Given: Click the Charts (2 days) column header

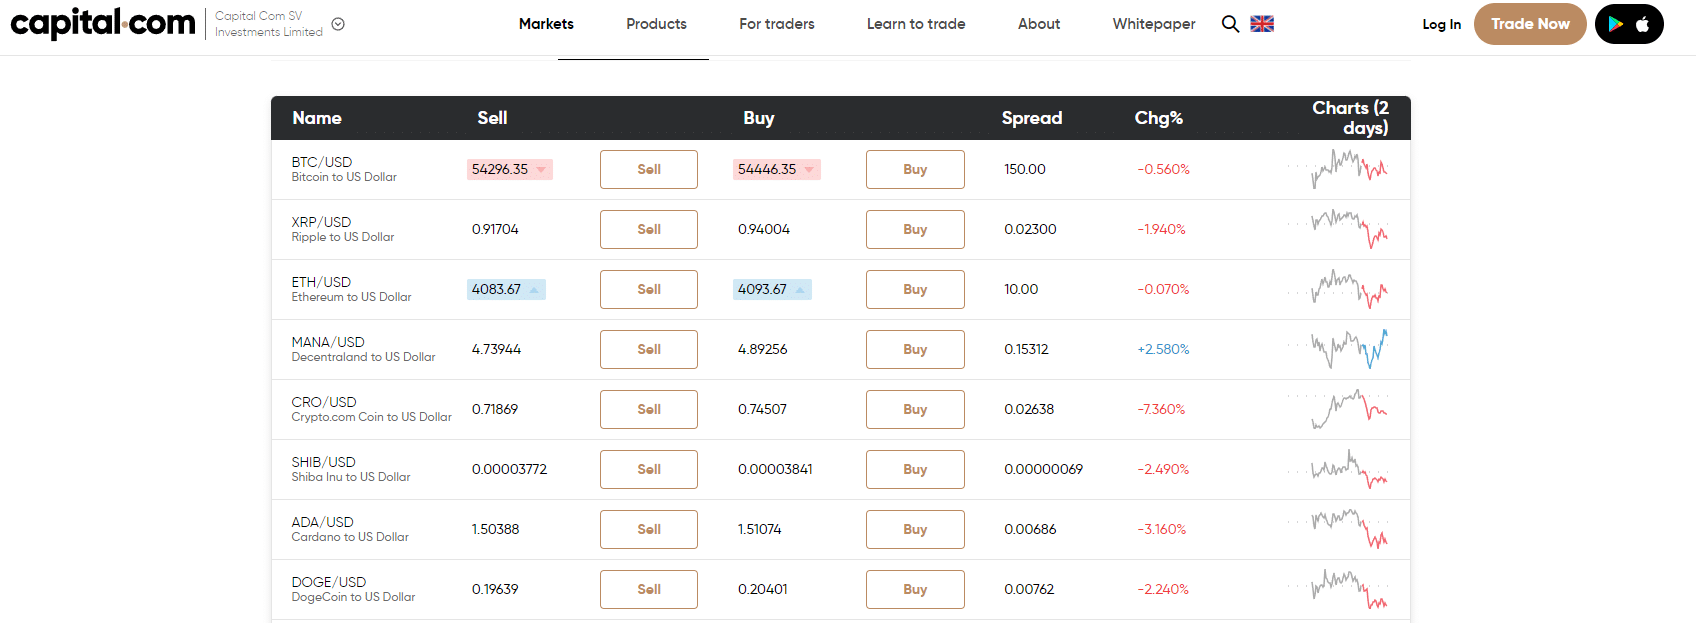Looking at the screenshot, I should [1350, 118].
